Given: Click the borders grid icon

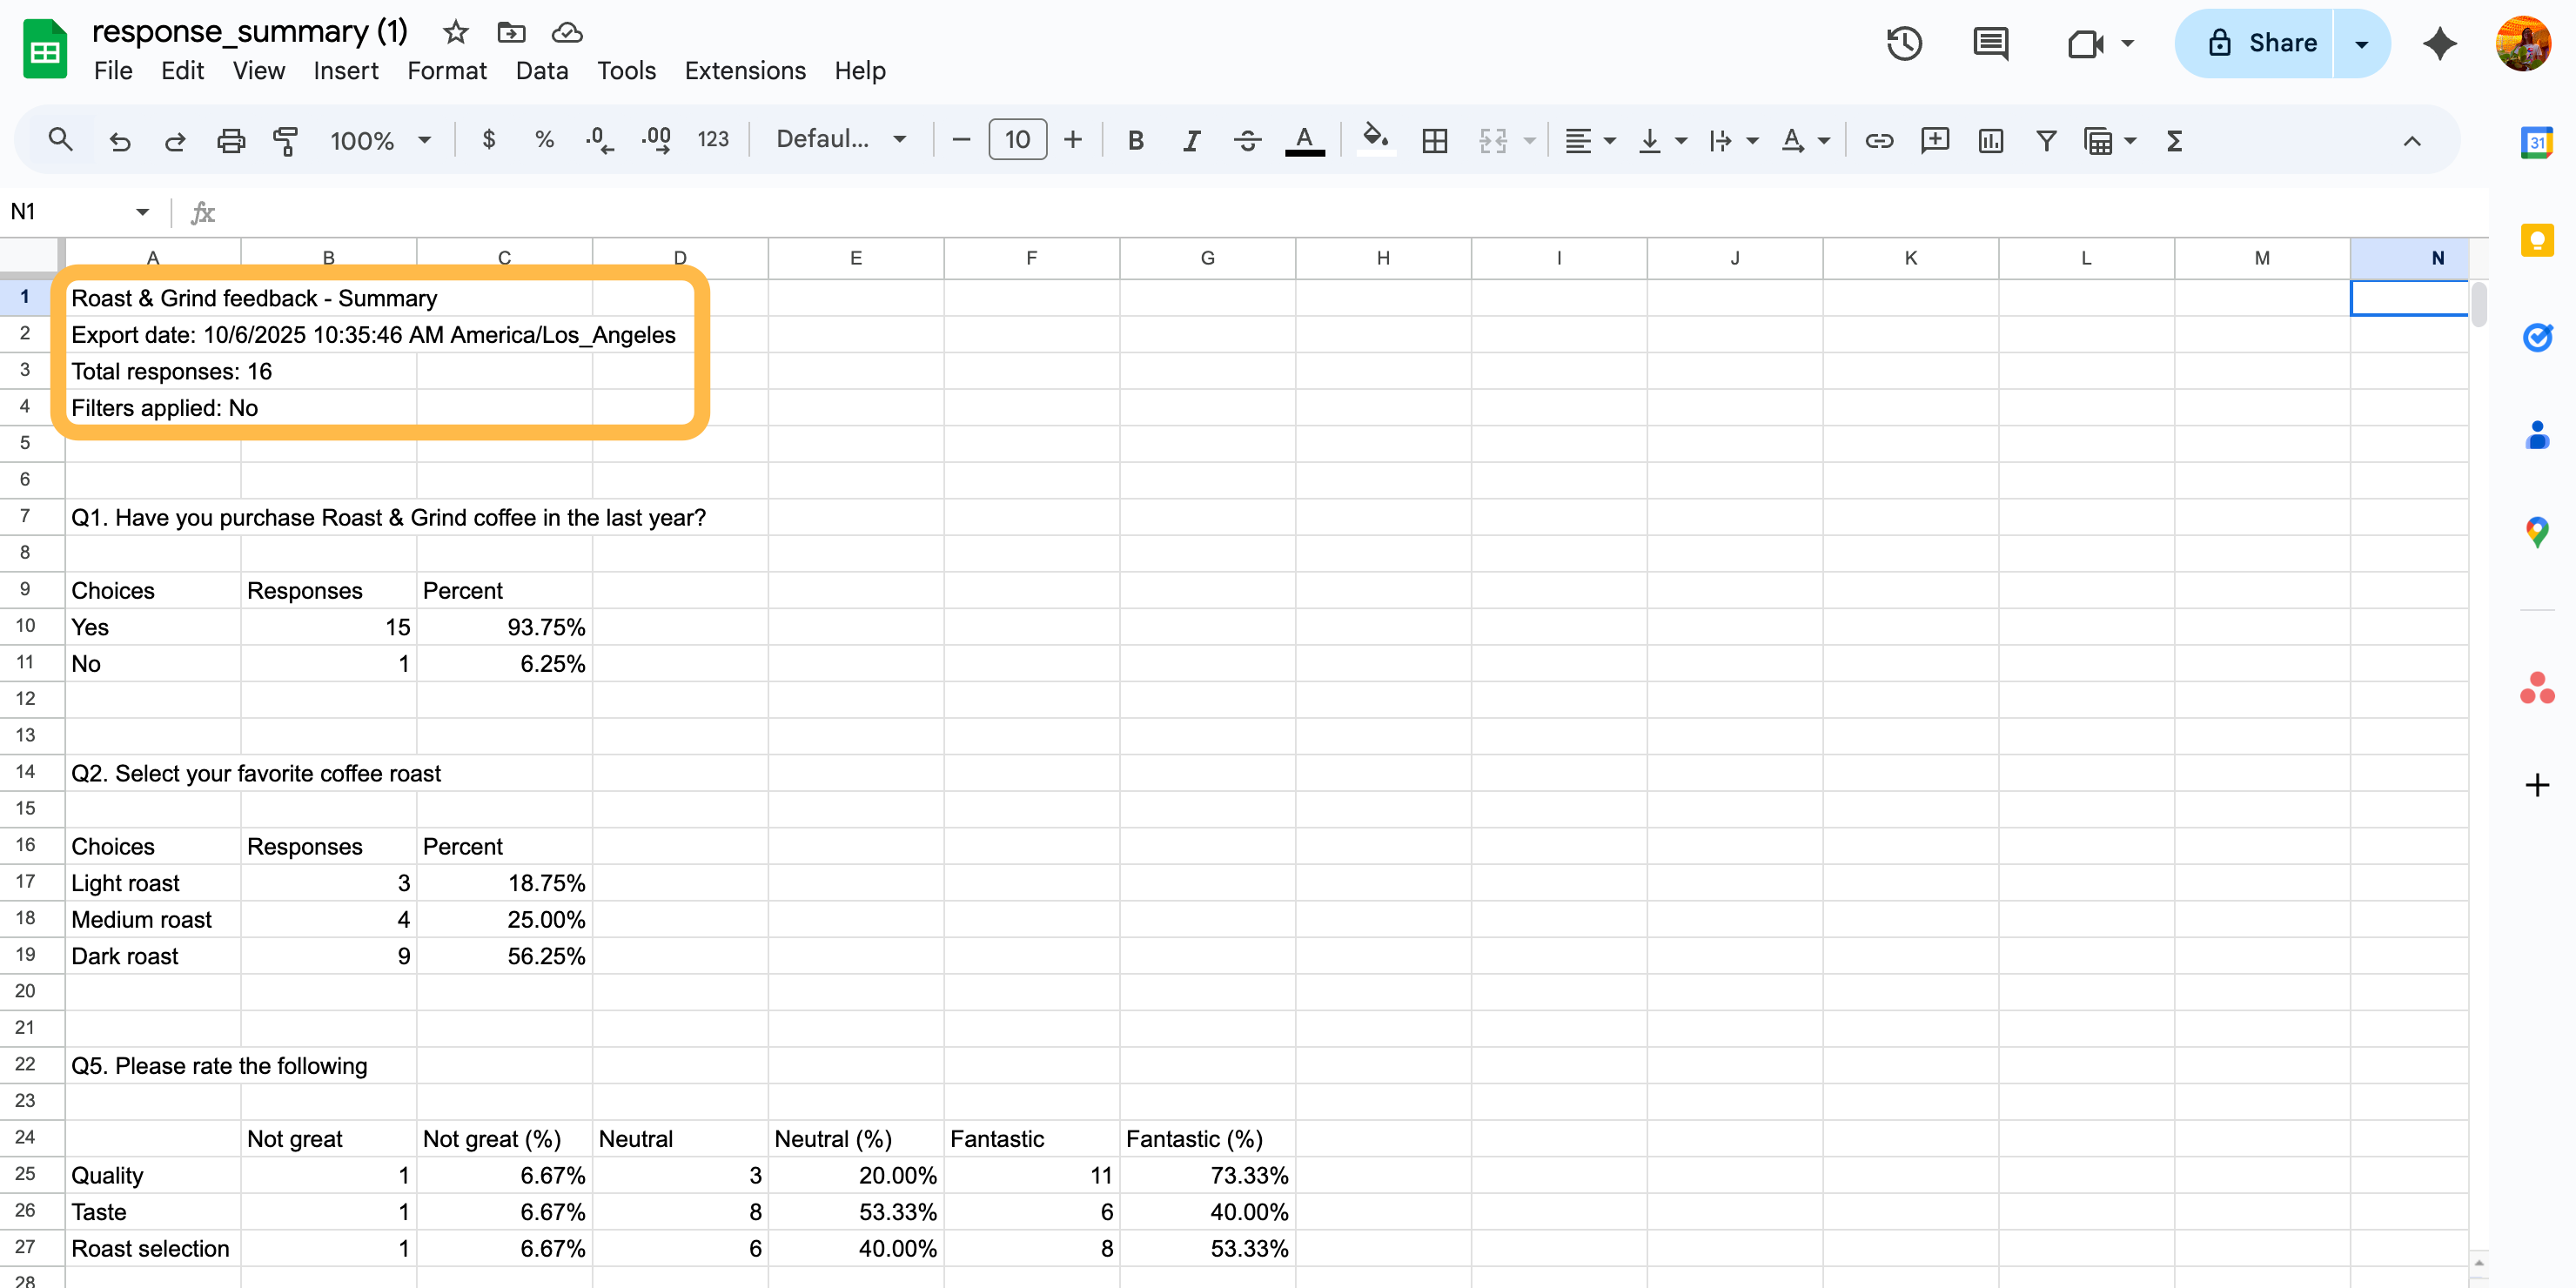Looking at the screenshot, I should 1434,140.
